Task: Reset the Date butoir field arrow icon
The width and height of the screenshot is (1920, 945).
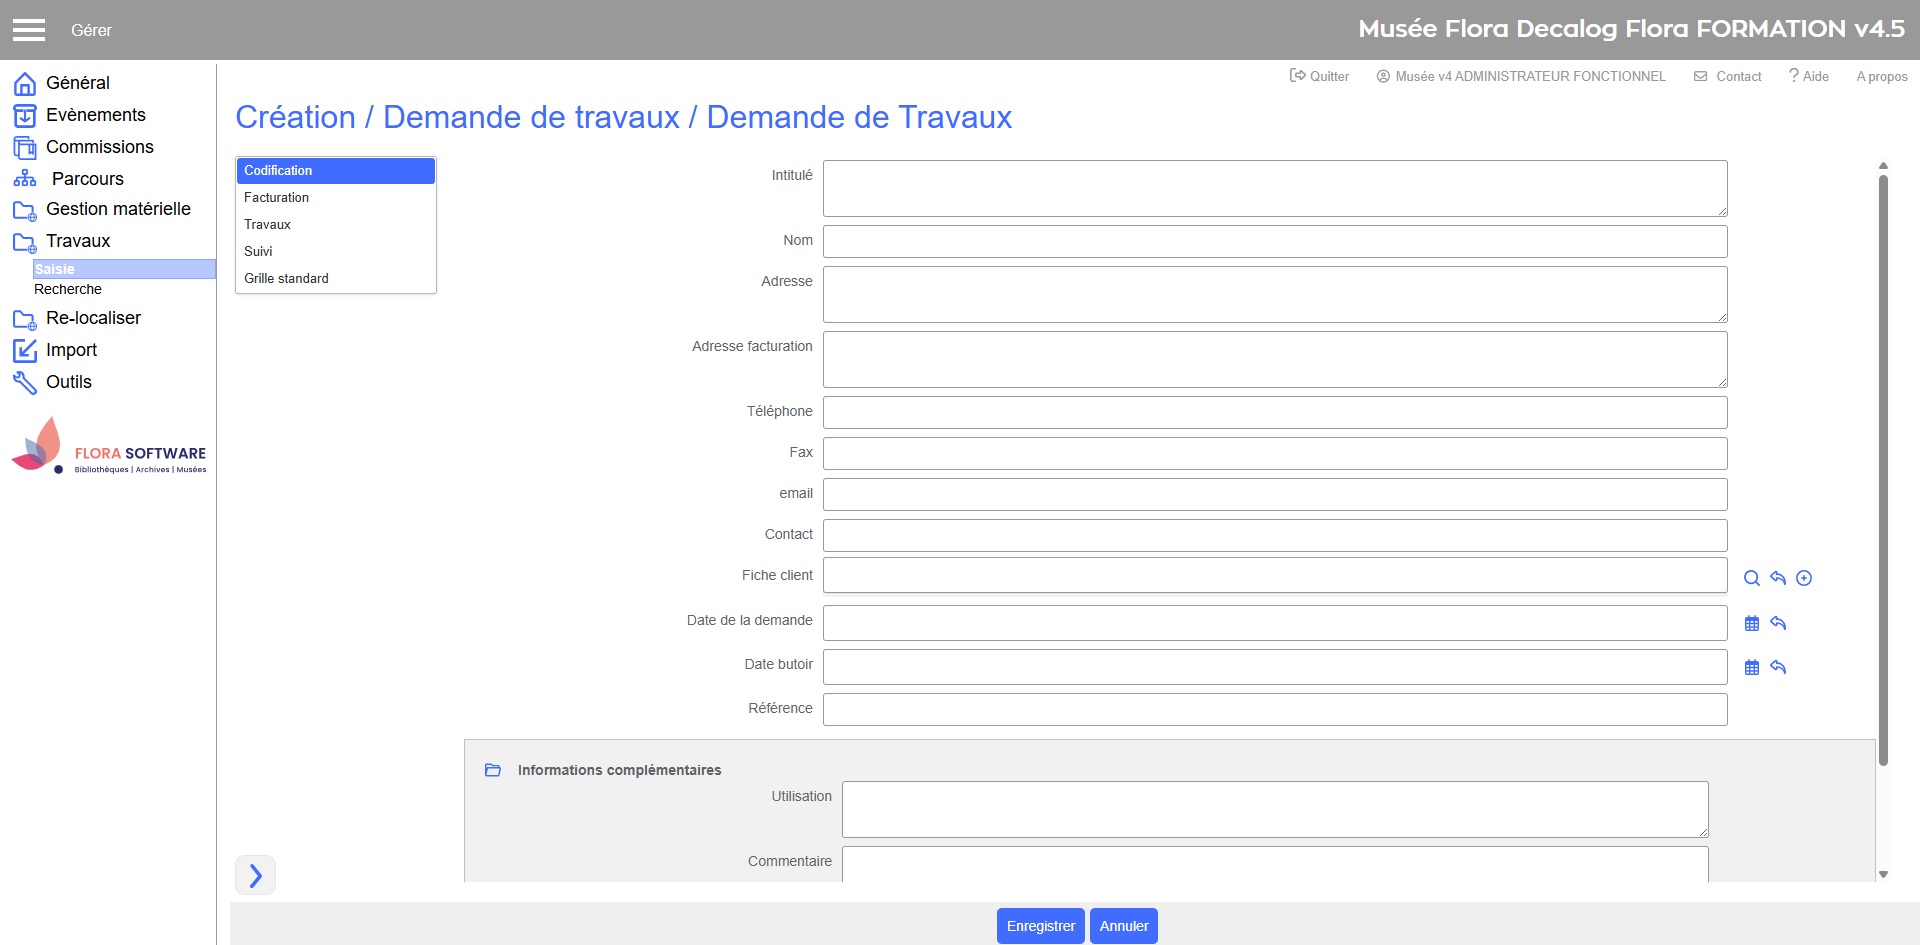Action: [x=1778, y=667]
